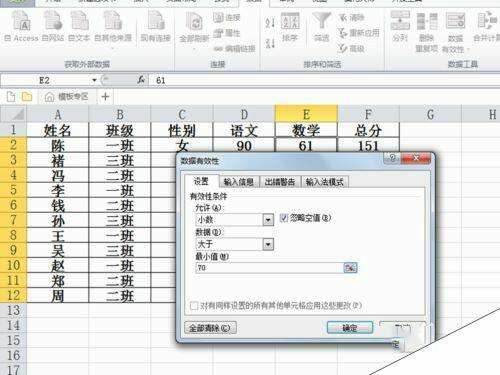Click the 筛选 (Filter) funnel icon
Viewport: 500px width, 375px height.
click(x=322, y=21)
